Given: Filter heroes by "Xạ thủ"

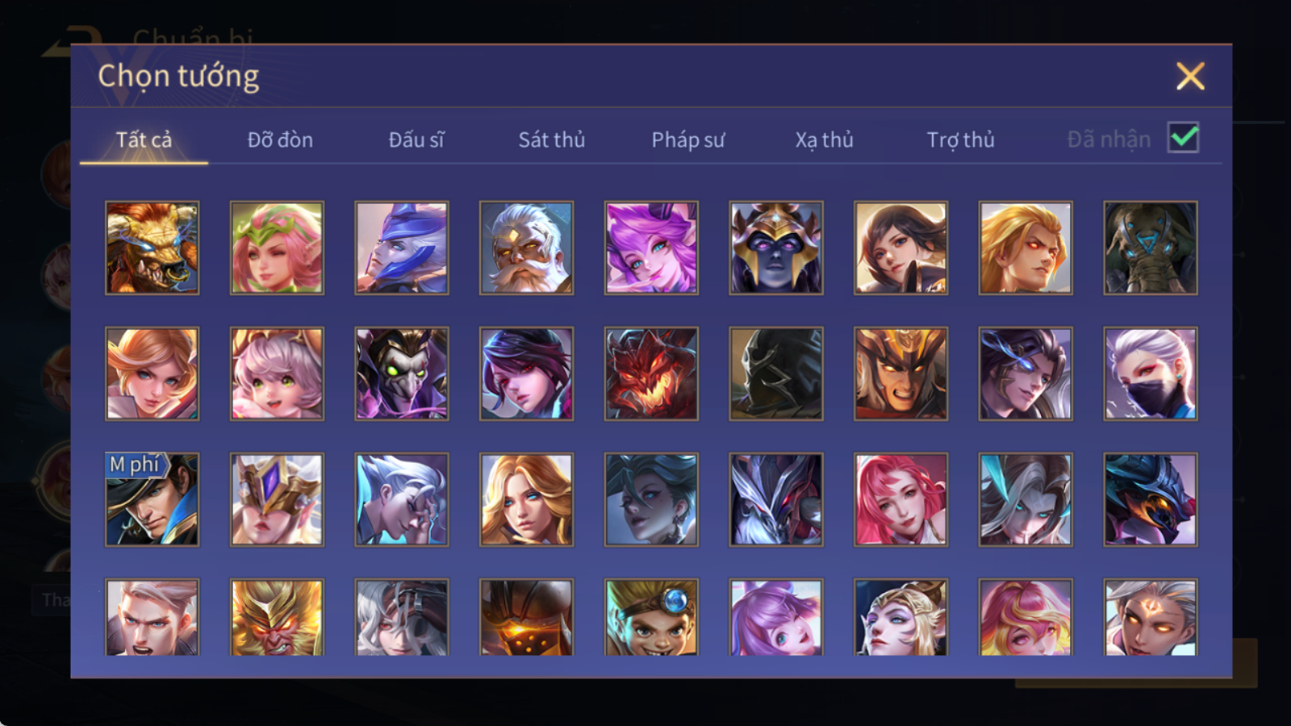Looking at the screenshot, I should tap(824, 140).
